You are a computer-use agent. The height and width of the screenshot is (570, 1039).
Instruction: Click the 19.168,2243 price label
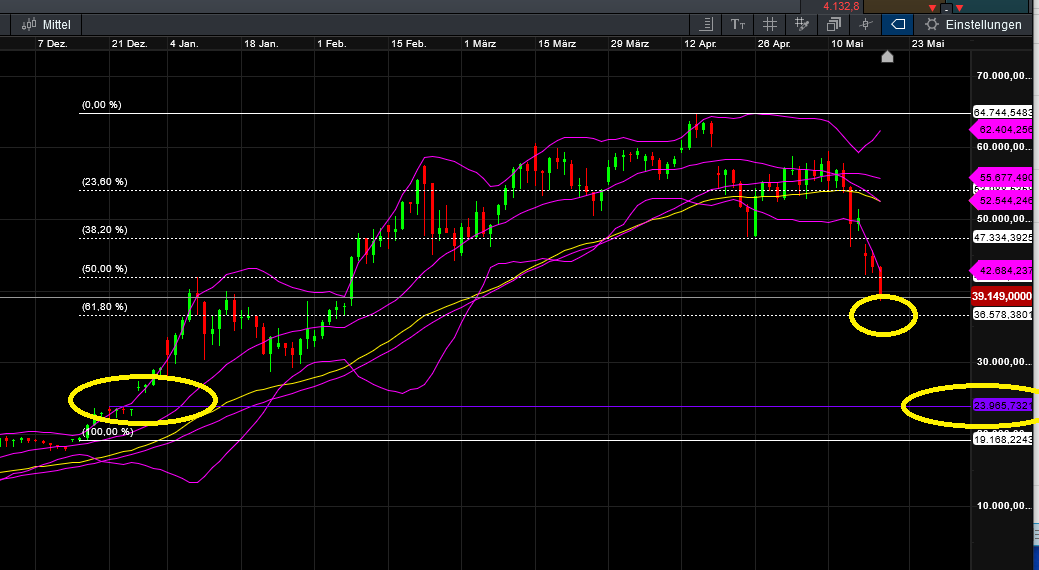point(1002,439)
